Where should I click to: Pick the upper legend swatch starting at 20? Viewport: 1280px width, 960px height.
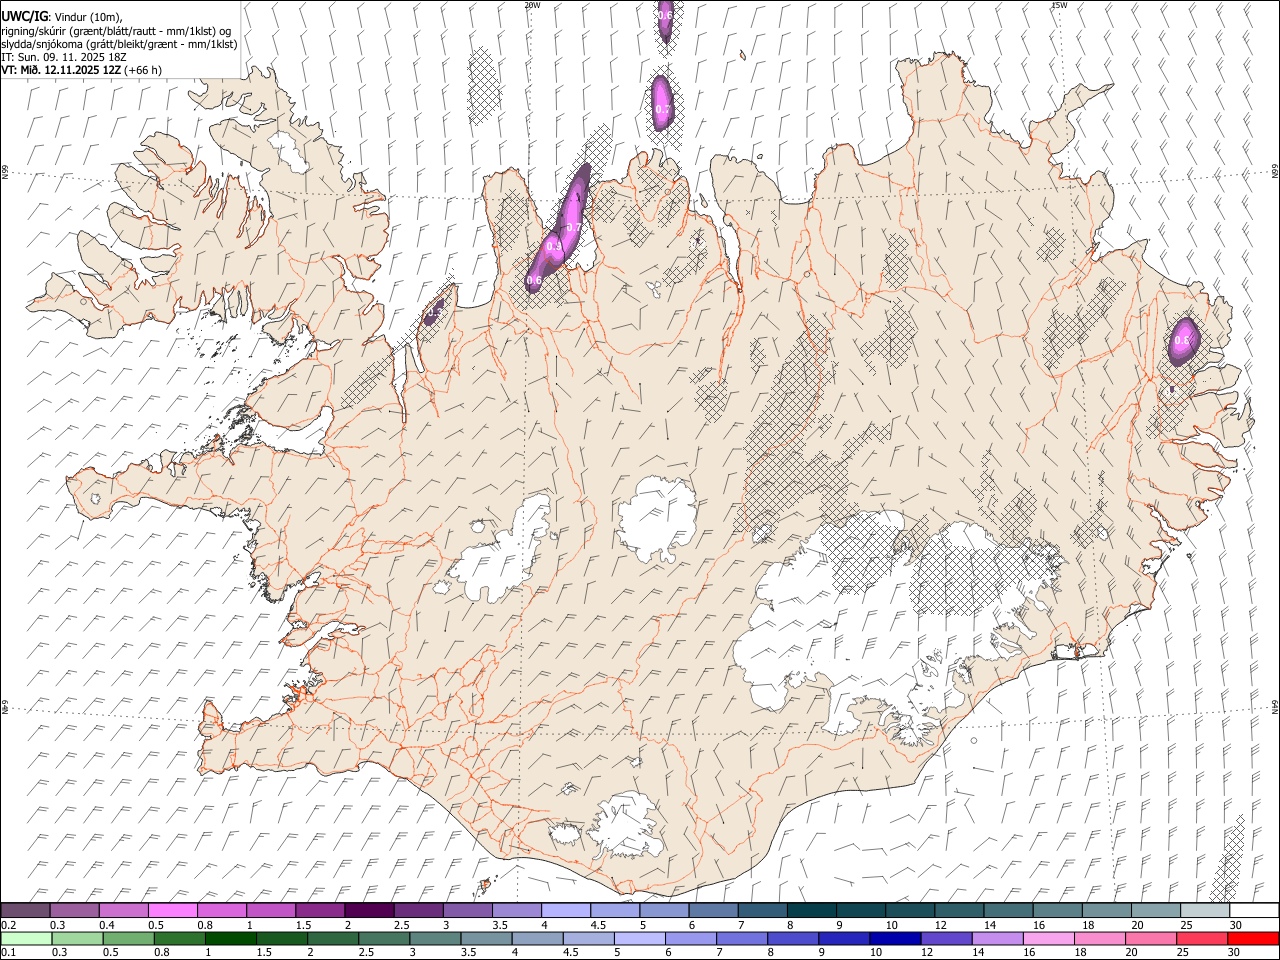point(1155,911)
